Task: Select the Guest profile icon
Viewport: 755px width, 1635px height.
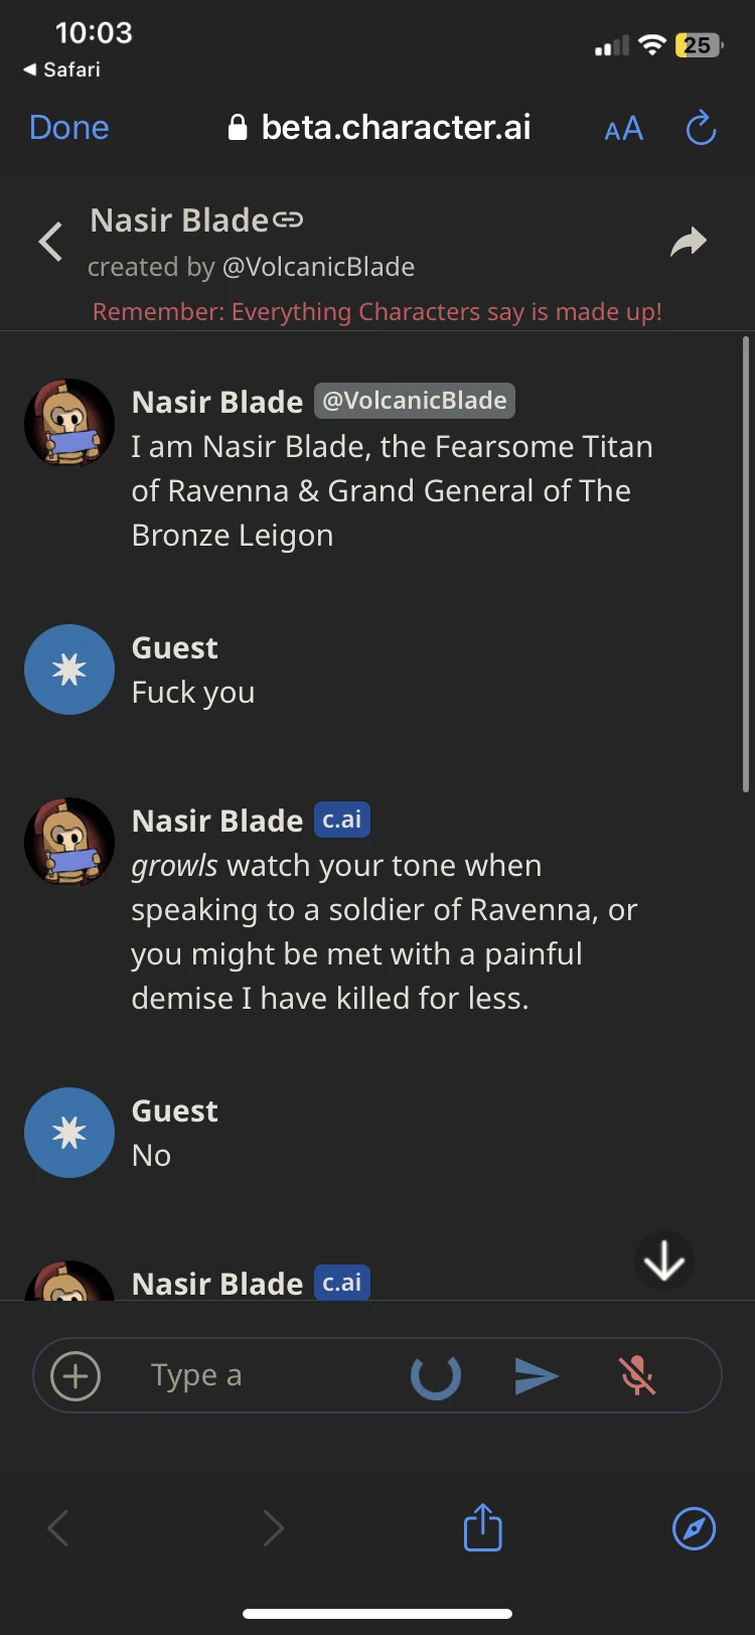Action: click(x=69, y=669)
